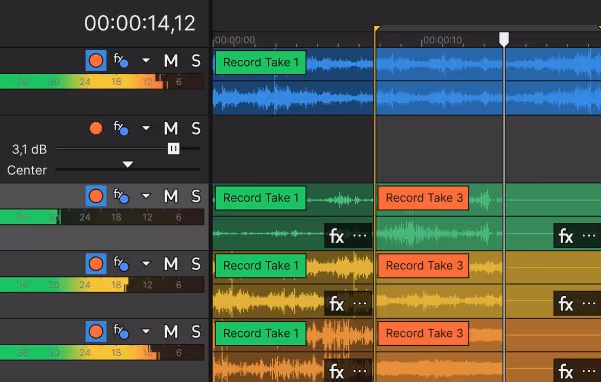The width and height of the screenshot is (601, 382).
Task: Open track fx on the green track header
Action: 121,196
